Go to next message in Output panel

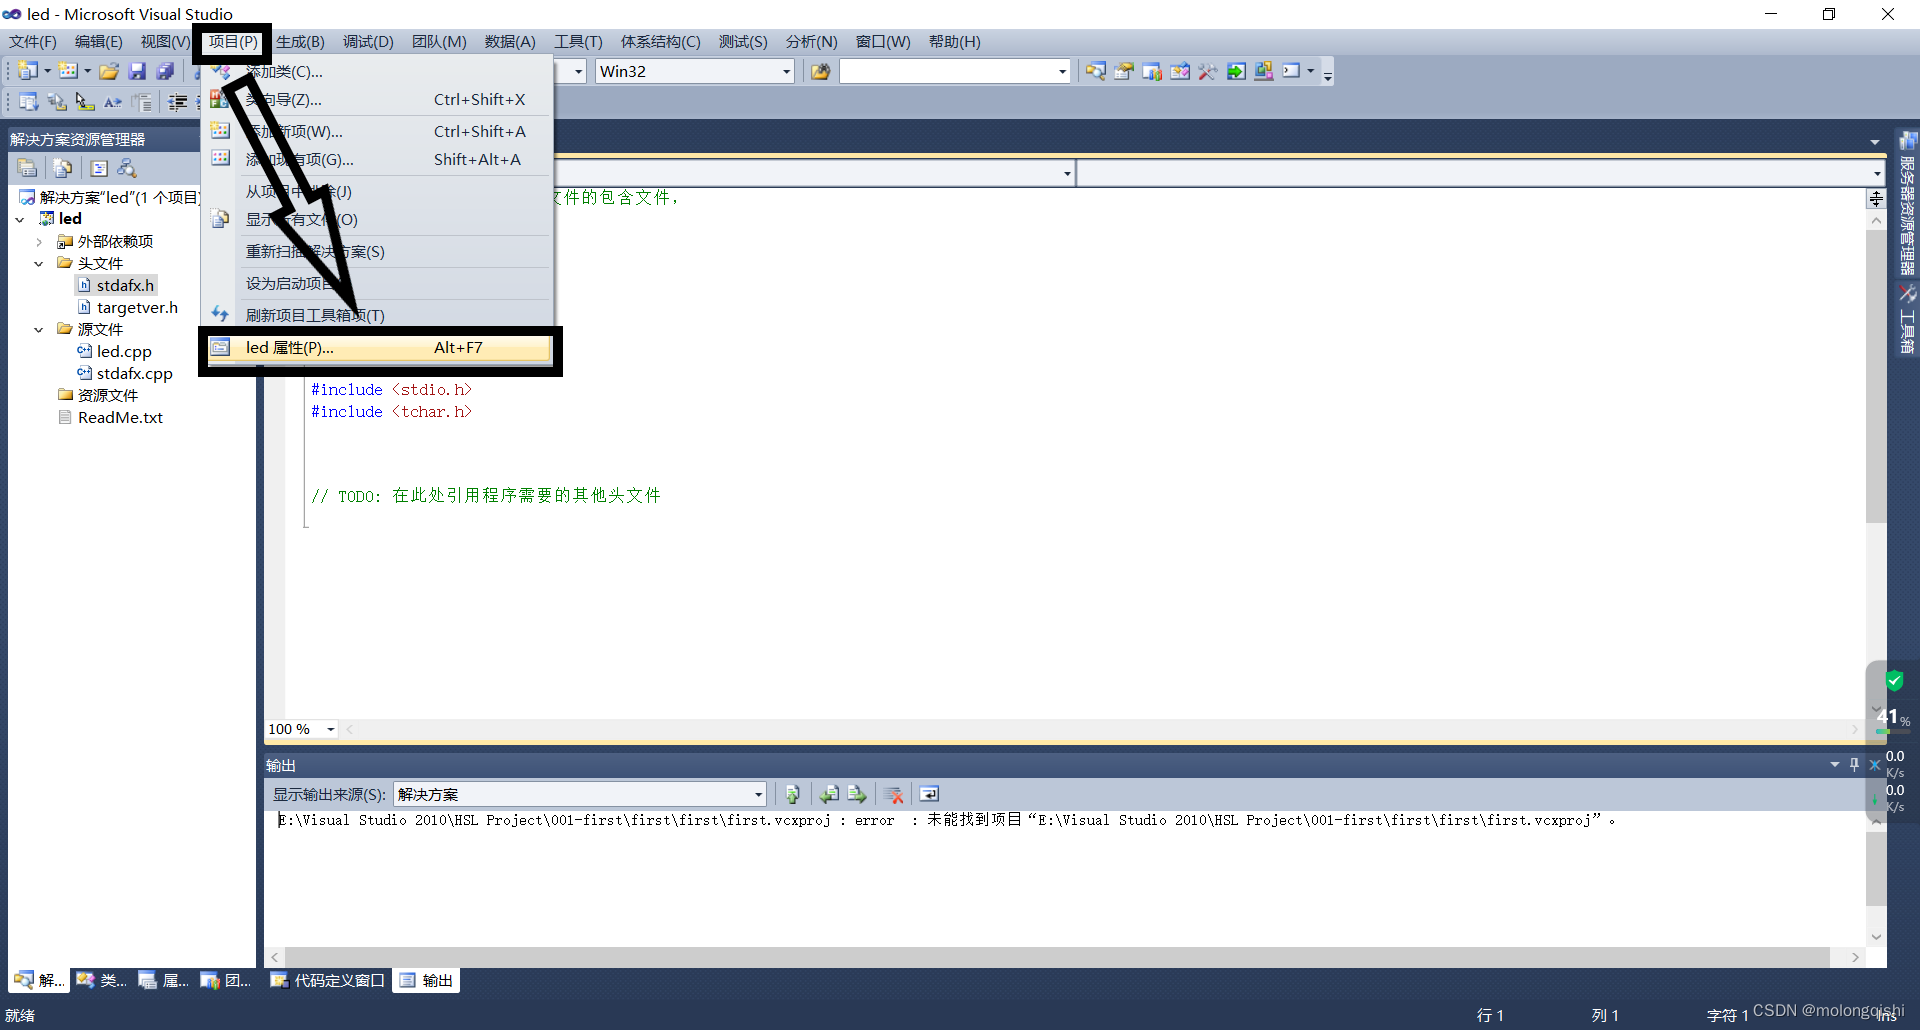pos(857,794)
